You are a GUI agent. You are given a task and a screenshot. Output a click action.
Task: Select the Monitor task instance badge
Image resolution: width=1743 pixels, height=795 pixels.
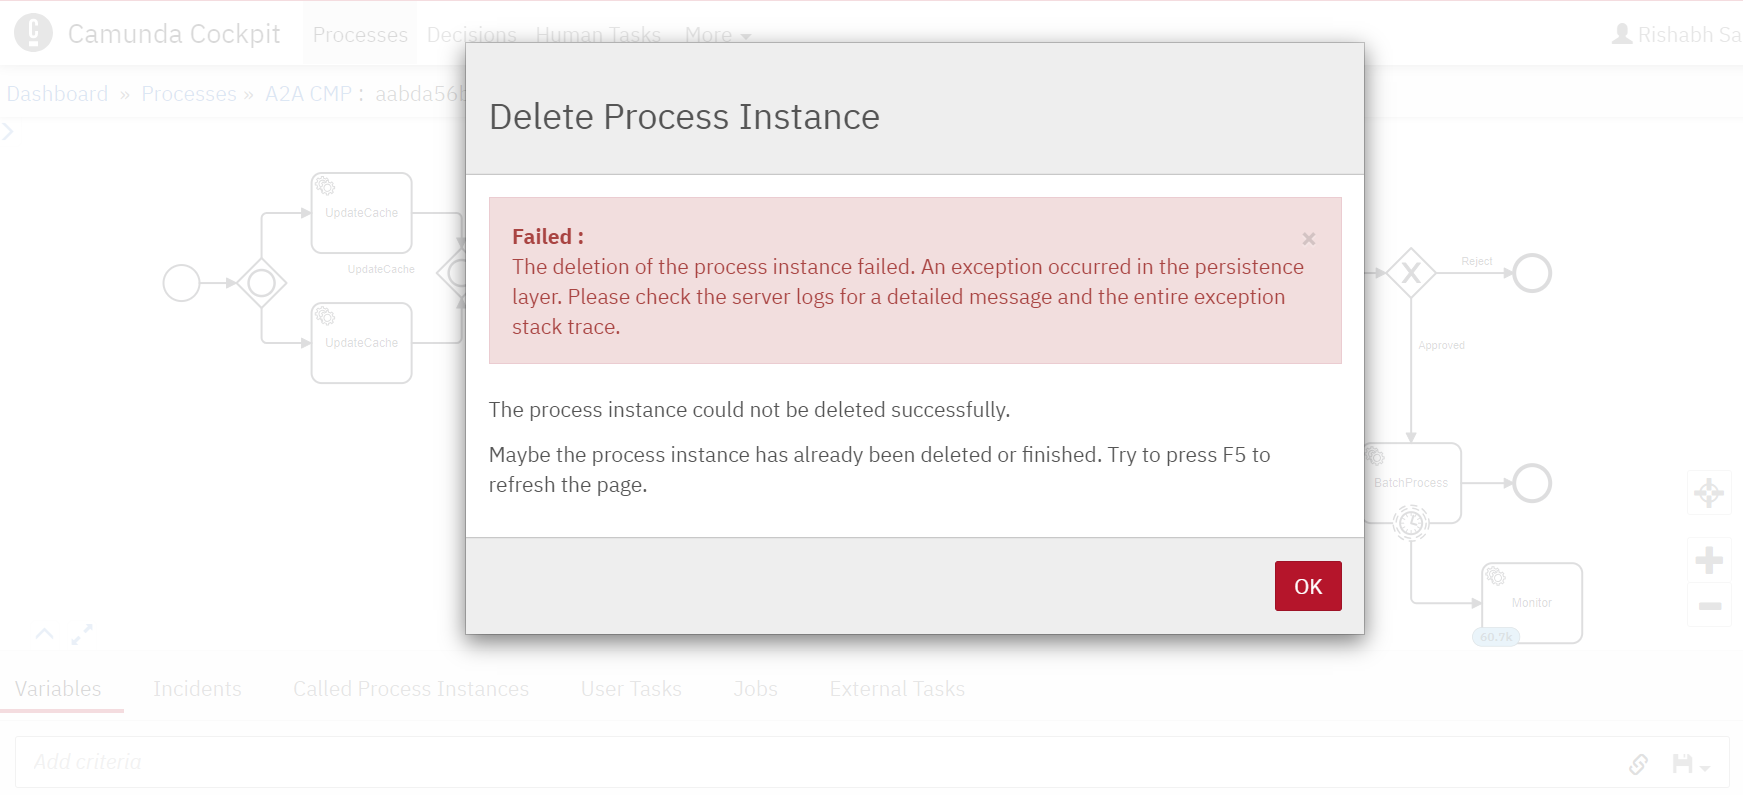(1496, 637)
